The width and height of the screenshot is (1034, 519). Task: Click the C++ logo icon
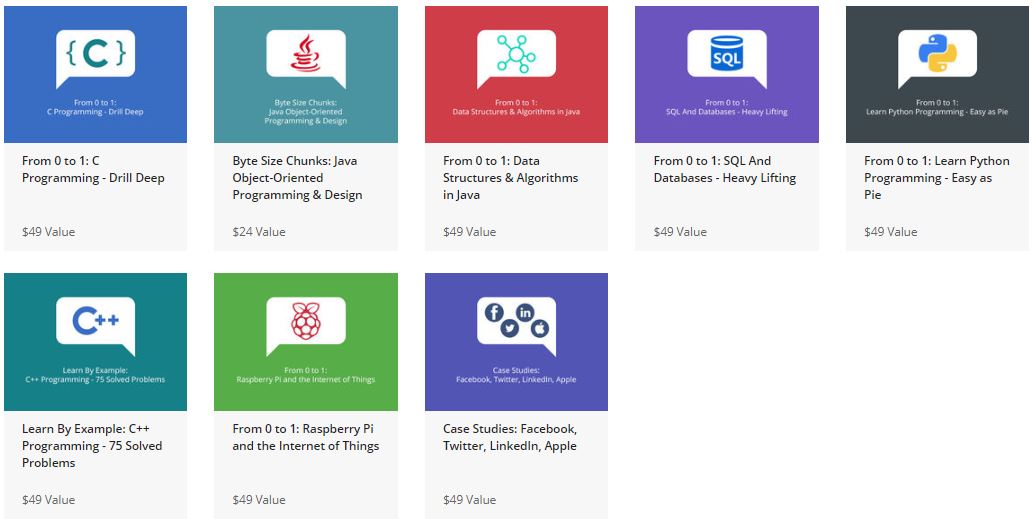95,321
